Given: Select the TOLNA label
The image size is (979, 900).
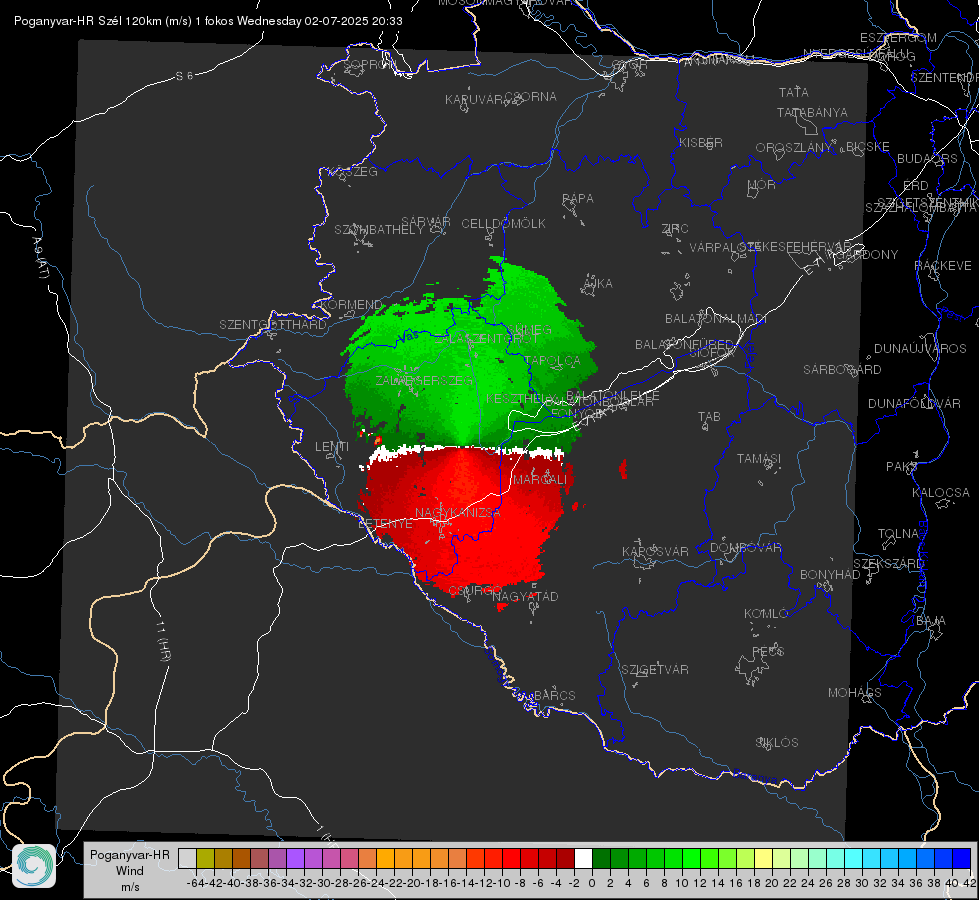Looking at the screenshot, I should (x=898, y=534).
